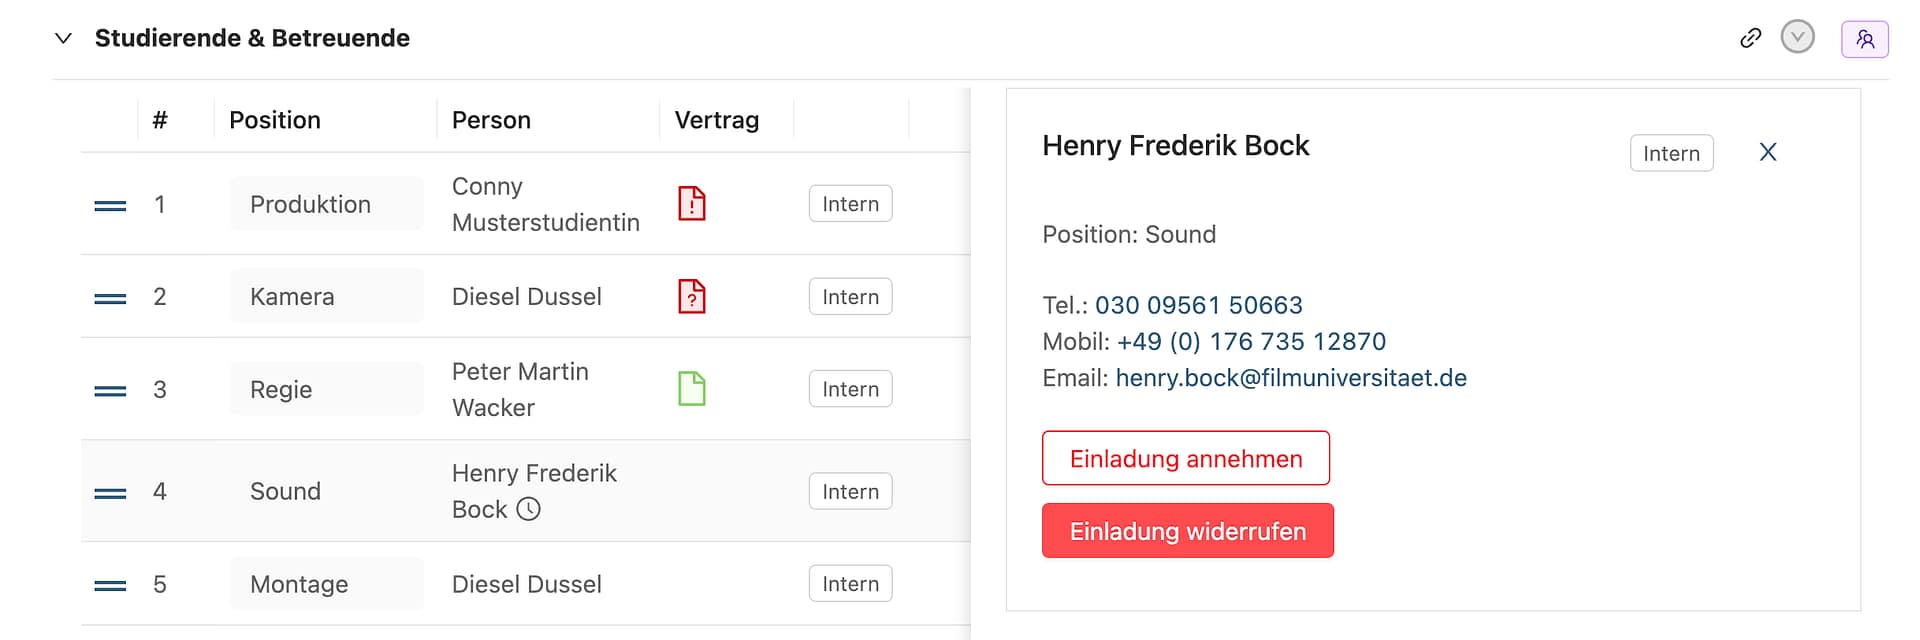Image resolution: width=1920 pixels, height=640 pixels.
Task: Collapse the Studierende & Betreuende section
Action: point(63,38)
